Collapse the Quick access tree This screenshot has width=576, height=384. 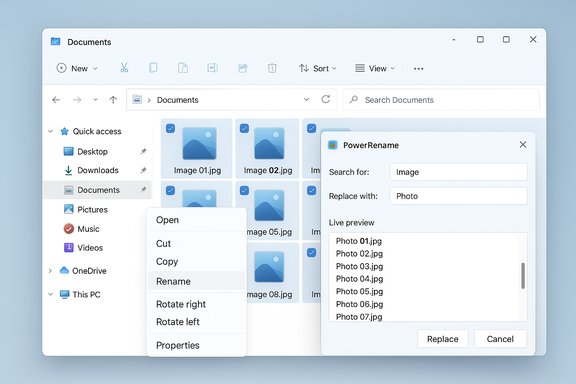point(51,131)
